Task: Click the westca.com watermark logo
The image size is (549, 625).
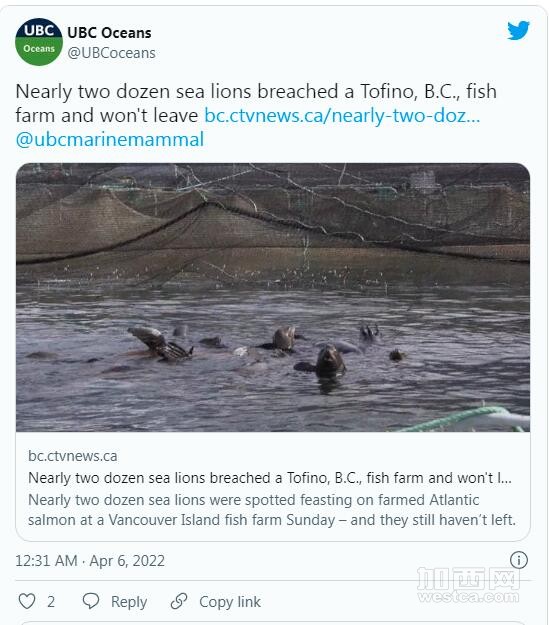Action: [x=468, y=585]
